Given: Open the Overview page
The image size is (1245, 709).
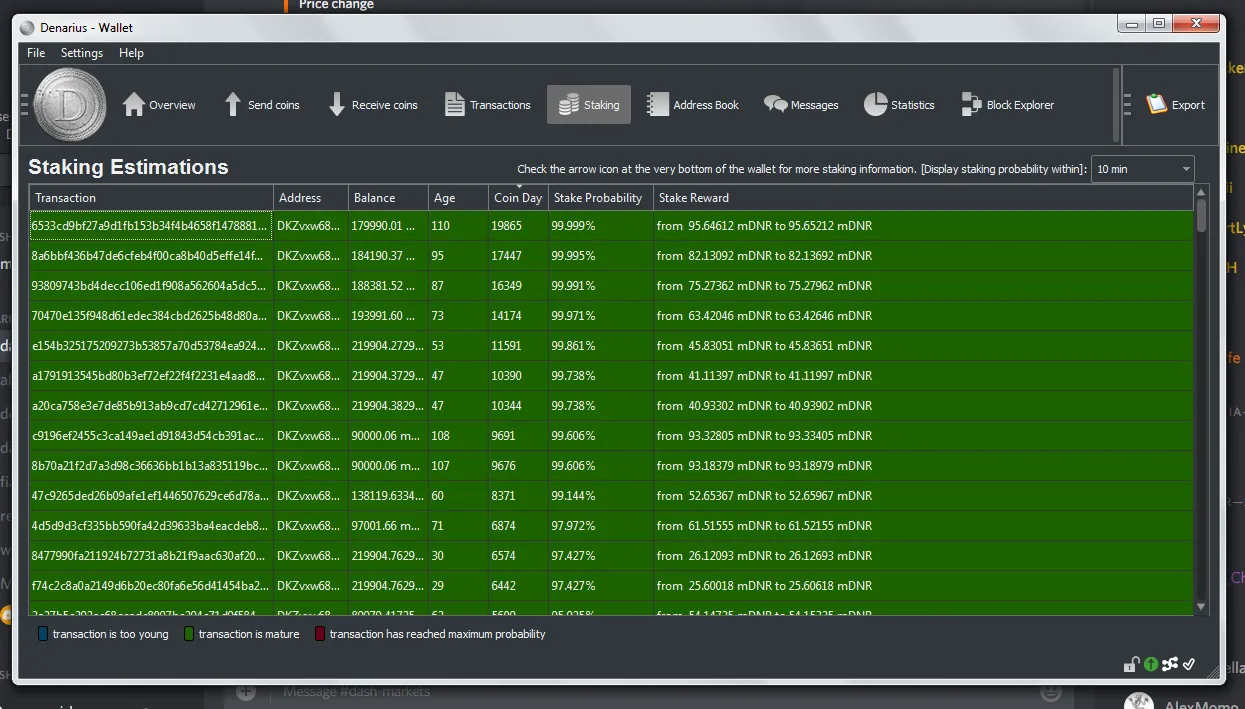Looking at the screenshot, I should tap(159, 105).
